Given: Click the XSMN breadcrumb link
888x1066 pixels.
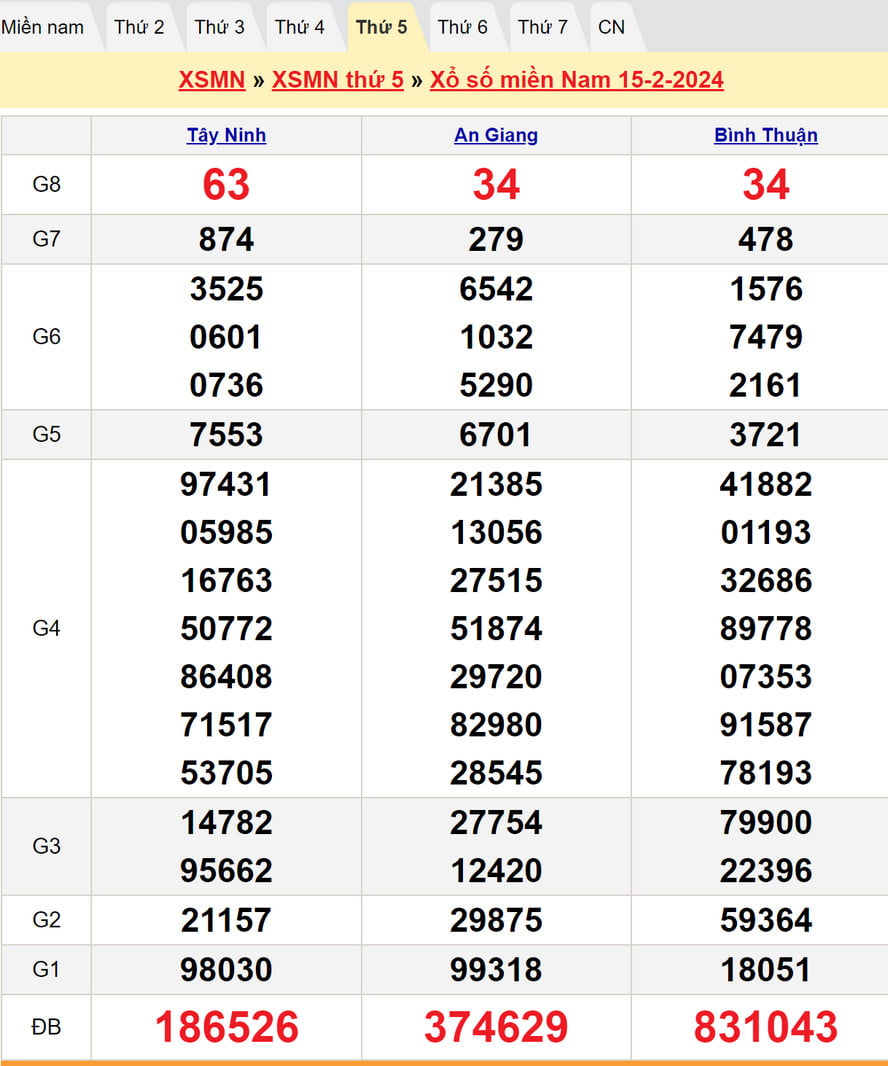Looking at the screenshot, I should click(212, 80).
